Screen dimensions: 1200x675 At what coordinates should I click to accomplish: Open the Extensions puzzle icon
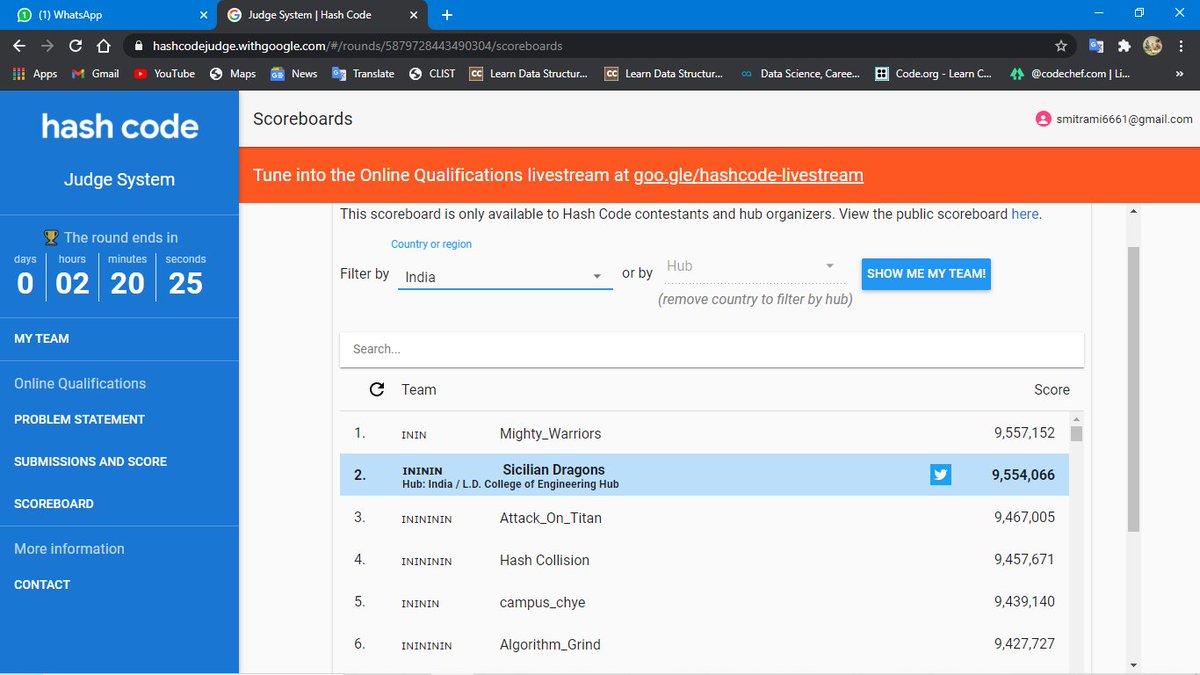point(1124,46)
